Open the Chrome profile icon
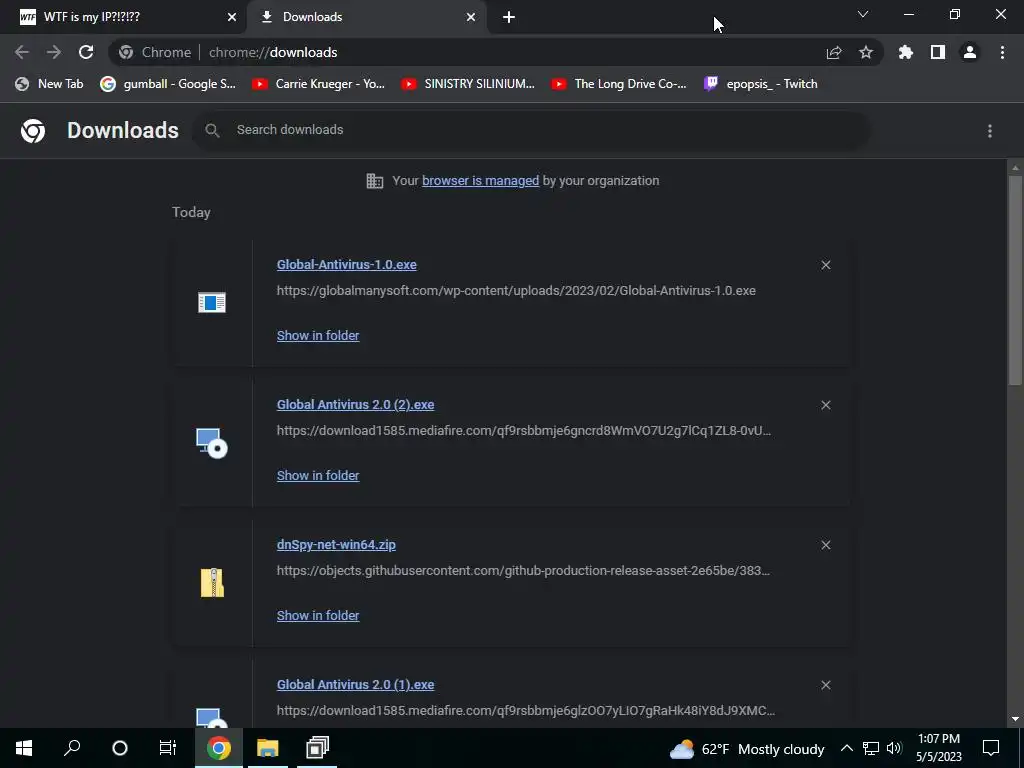 970,52
